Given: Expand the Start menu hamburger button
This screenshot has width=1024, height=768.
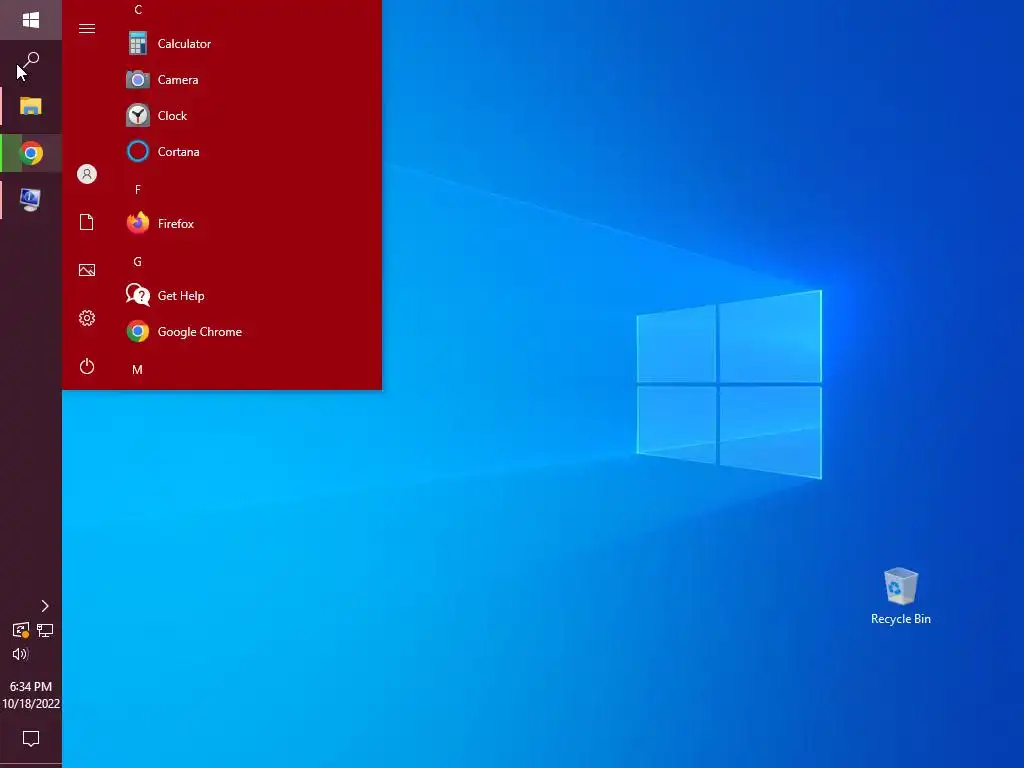Looking at the screenshot, I should [x=87, y=29].
